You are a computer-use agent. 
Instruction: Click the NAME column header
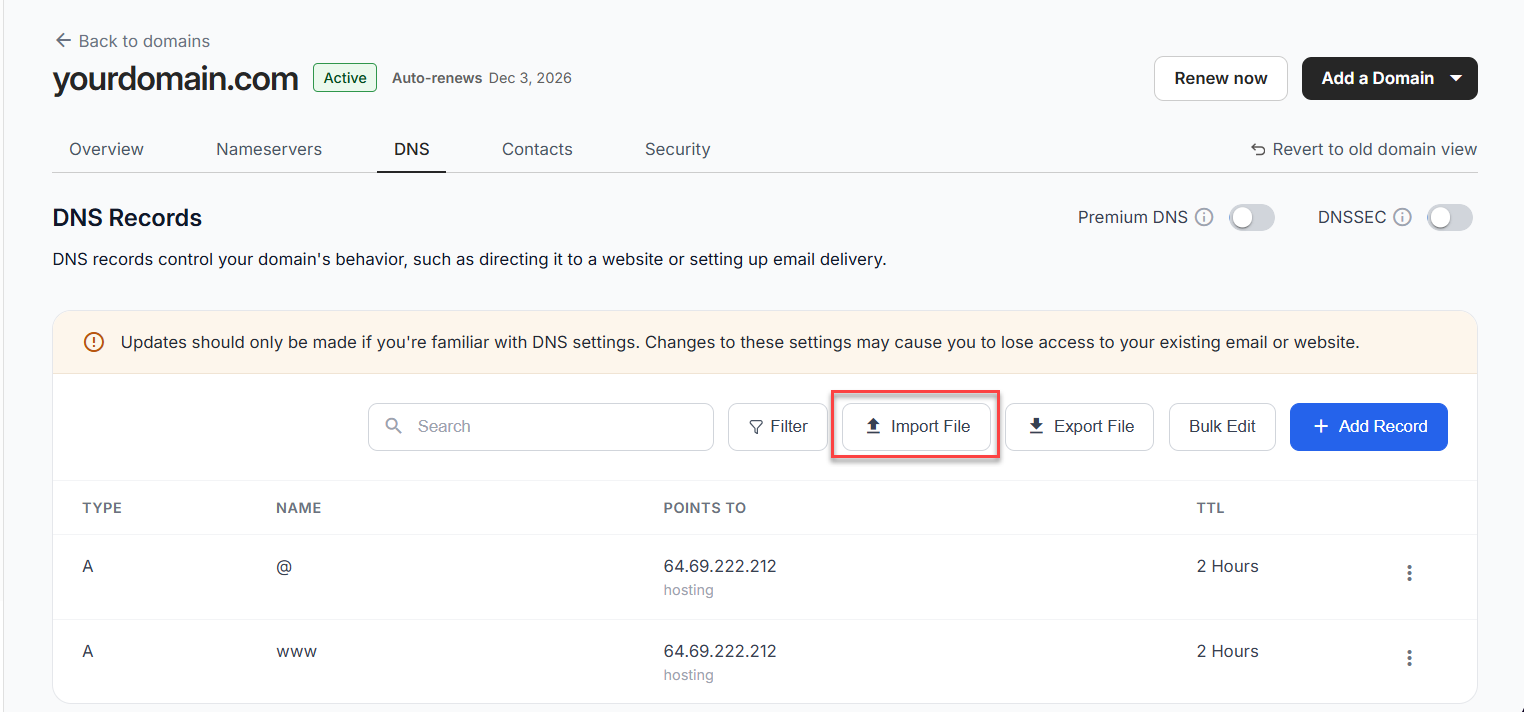(x=298, y=508)
